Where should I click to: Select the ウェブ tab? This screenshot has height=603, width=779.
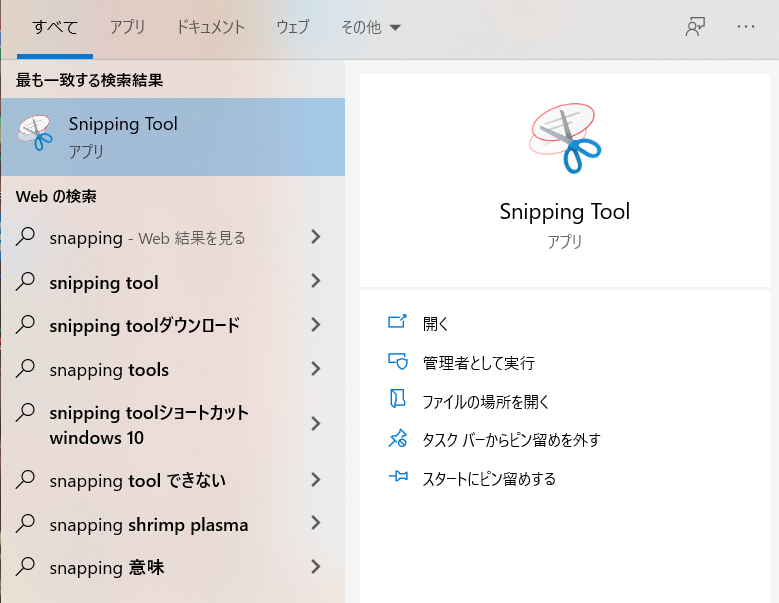click(293, 27)
